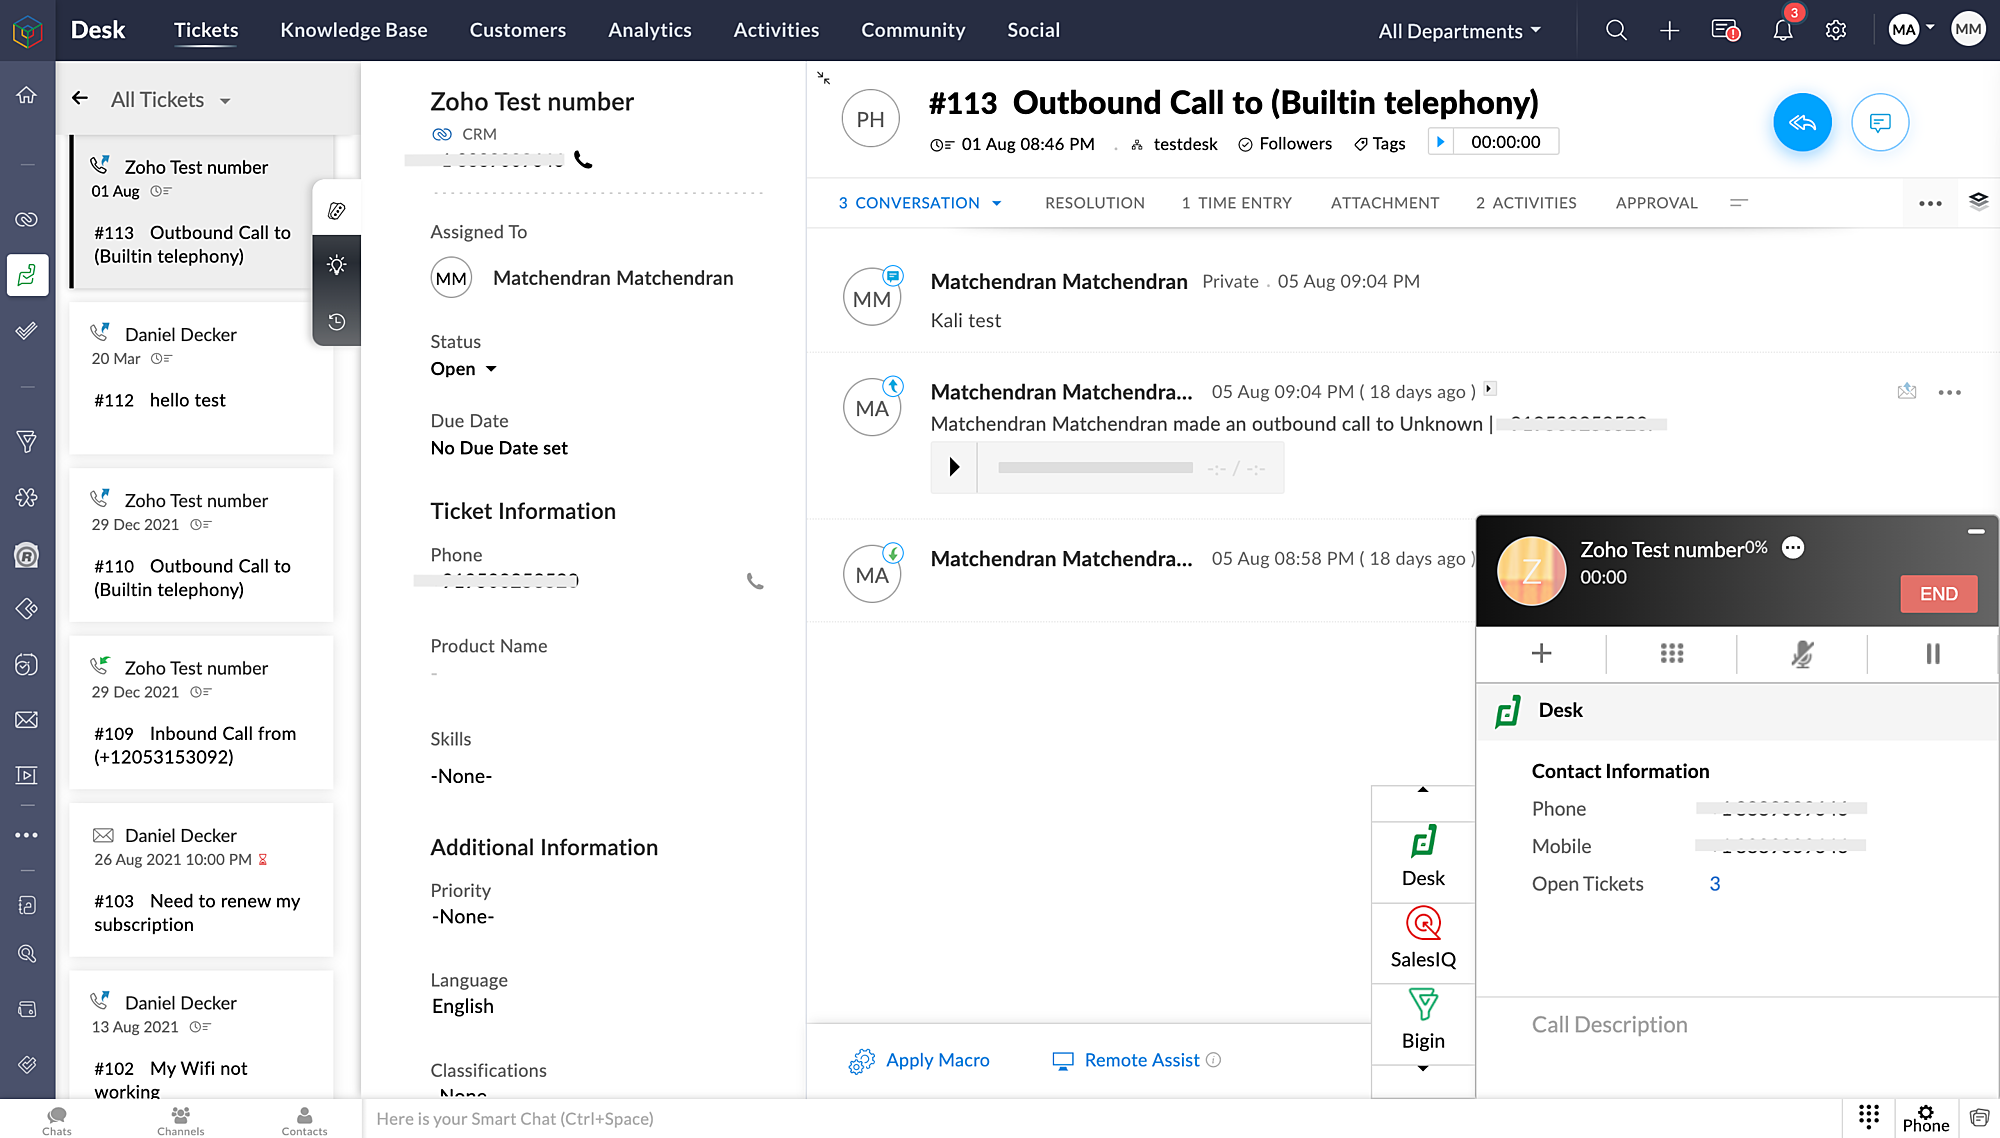Switch to the 2 Activities tab

(1526, 203)
